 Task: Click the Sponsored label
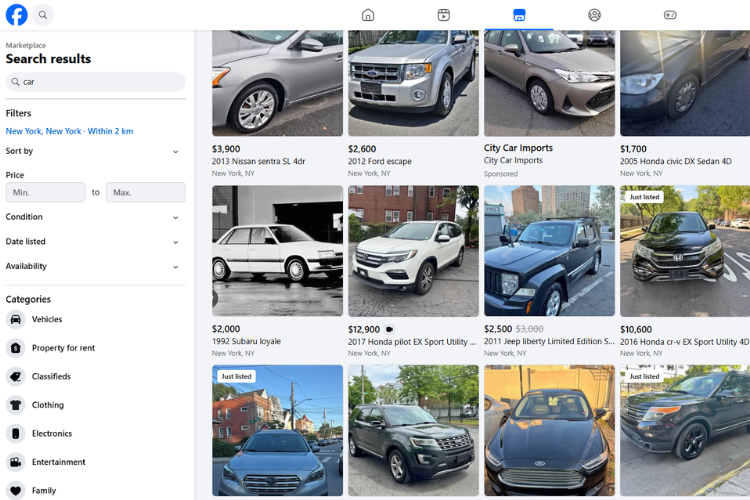point(501,174)
